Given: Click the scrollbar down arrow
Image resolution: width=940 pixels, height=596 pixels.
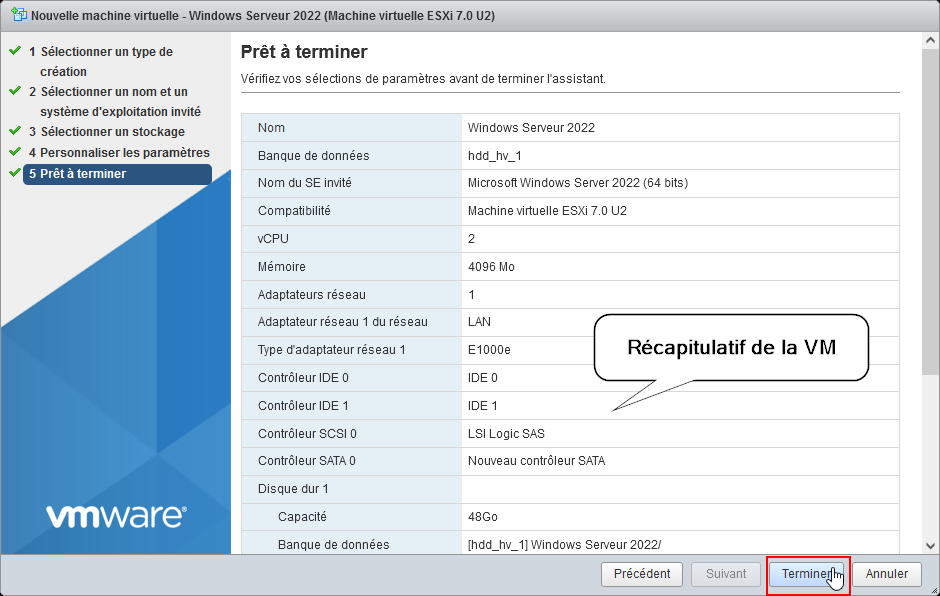Looking at the screenshot, I should pyautogui.click(x=930, y=546).
